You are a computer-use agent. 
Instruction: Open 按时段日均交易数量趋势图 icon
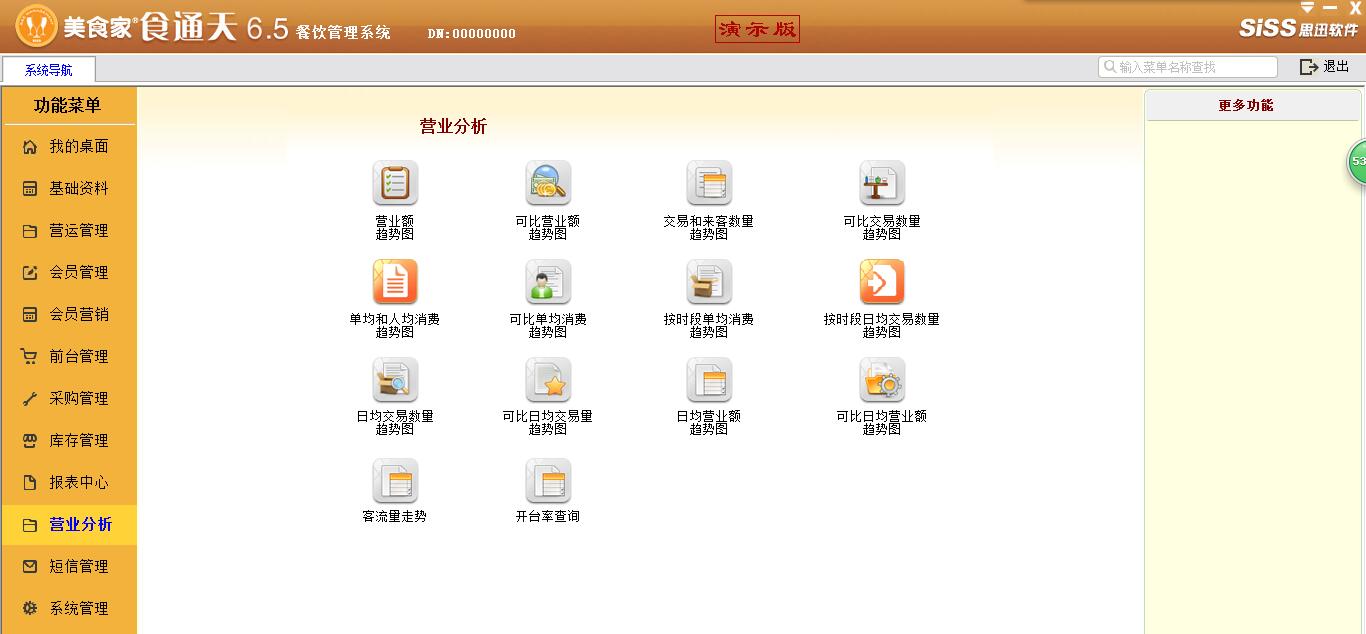[882, 282]
